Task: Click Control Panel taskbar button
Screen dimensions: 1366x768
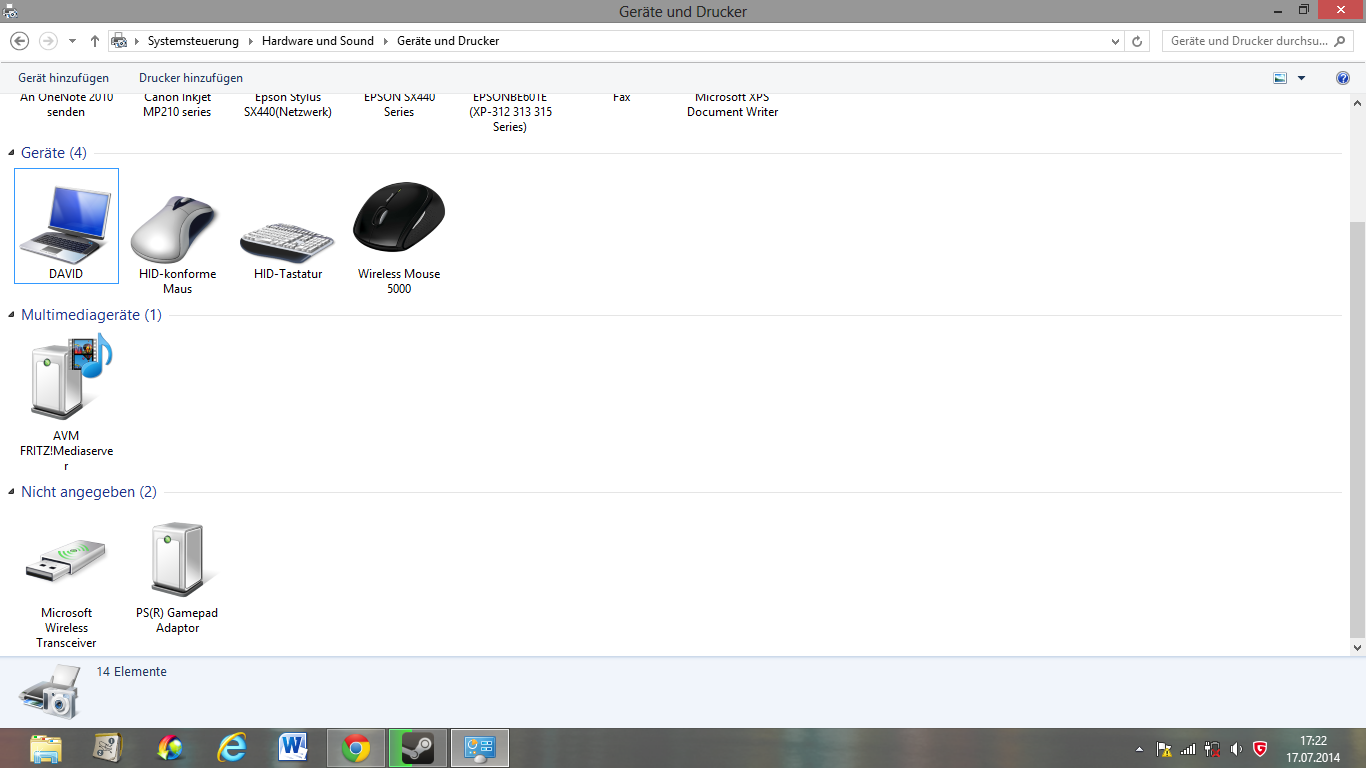Action: 480,748
